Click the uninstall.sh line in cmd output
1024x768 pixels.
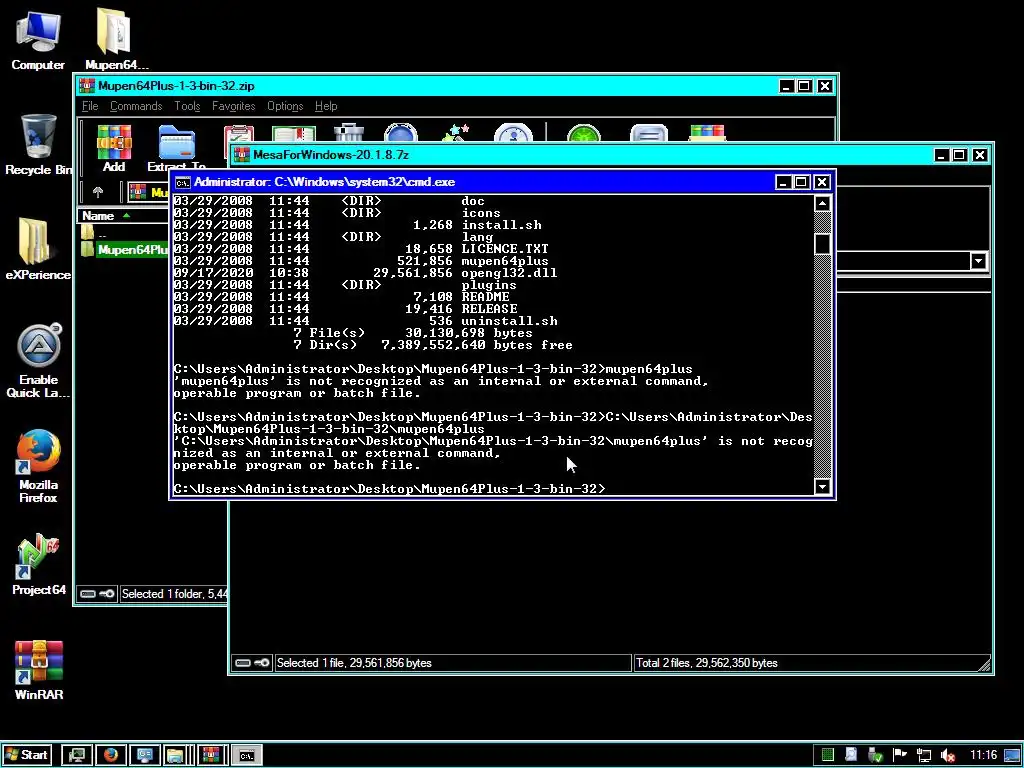(366, 321)
